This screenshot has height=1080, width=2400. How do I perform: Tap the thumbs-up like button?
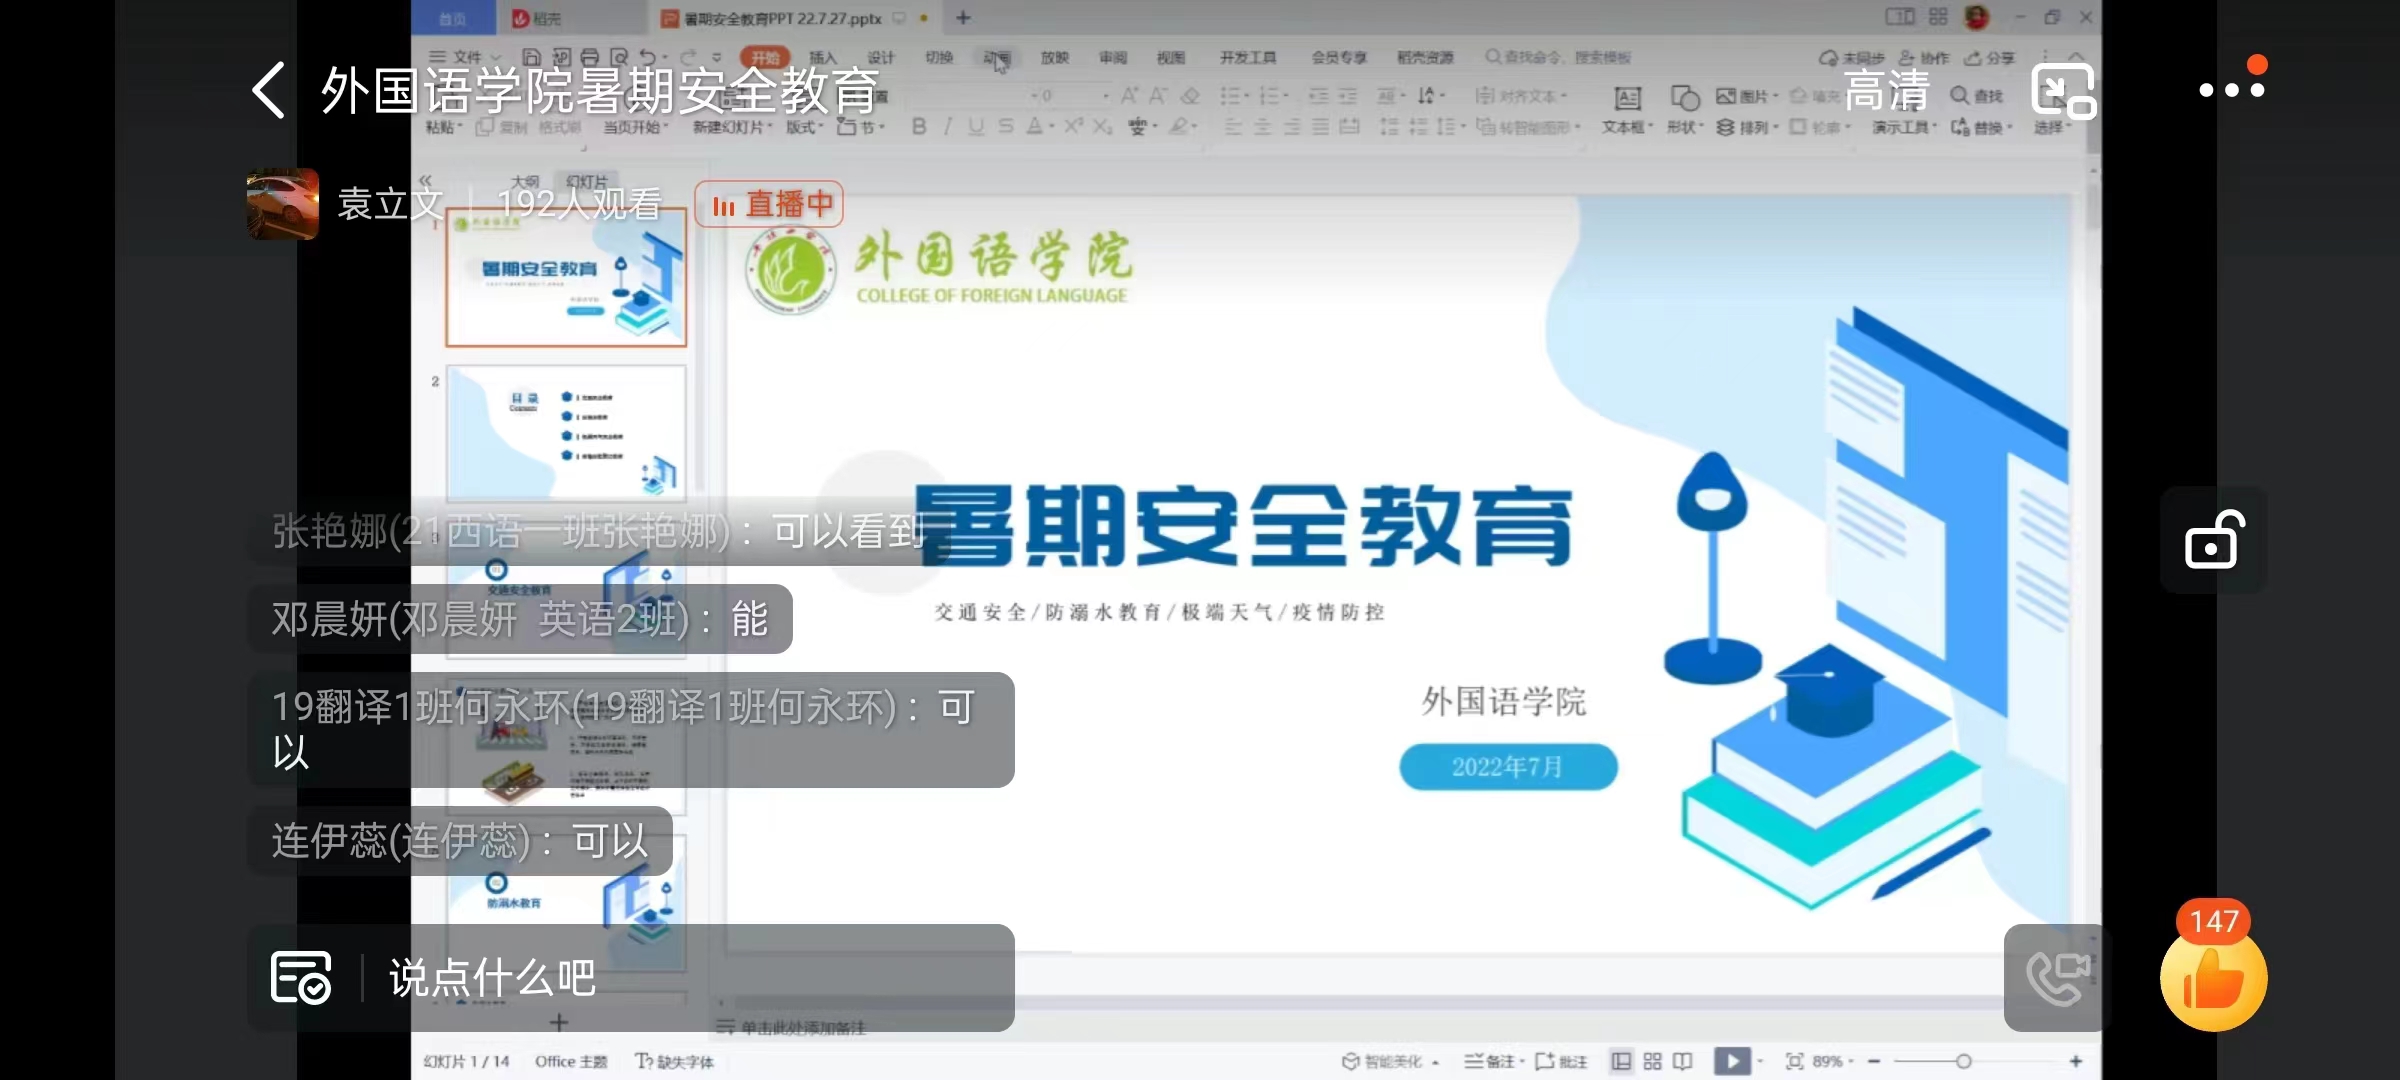tap(2213, 981)
